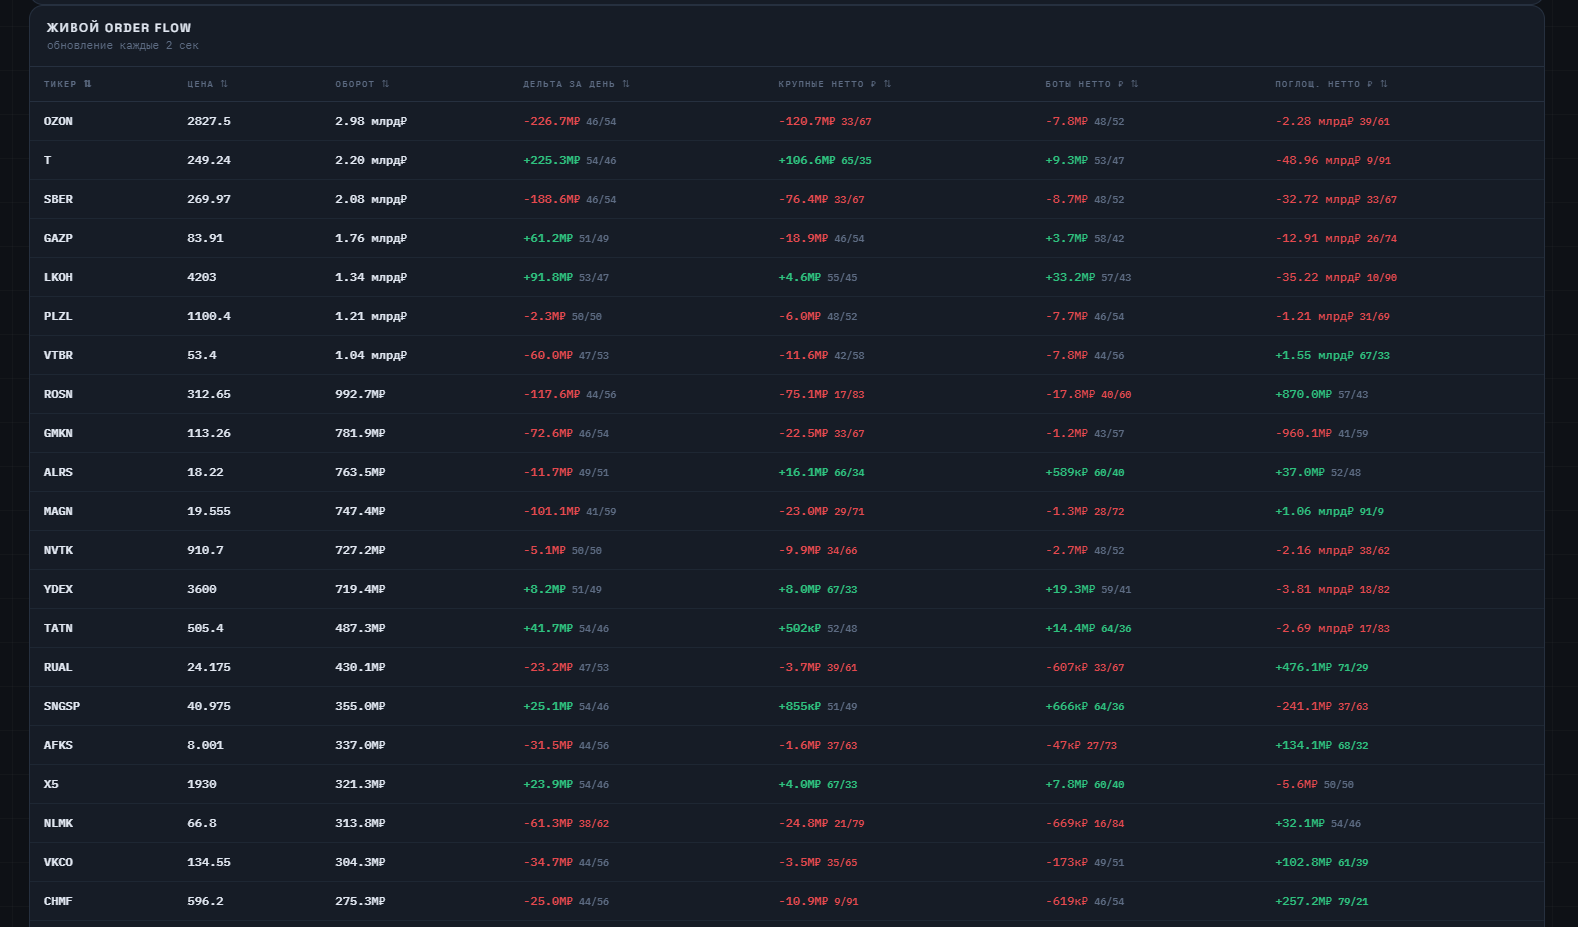Image resolution: width=1578 pixels, height=927 pixels.
Task: Click CHMF large net -10.9М₽
Action: (803, 901)
